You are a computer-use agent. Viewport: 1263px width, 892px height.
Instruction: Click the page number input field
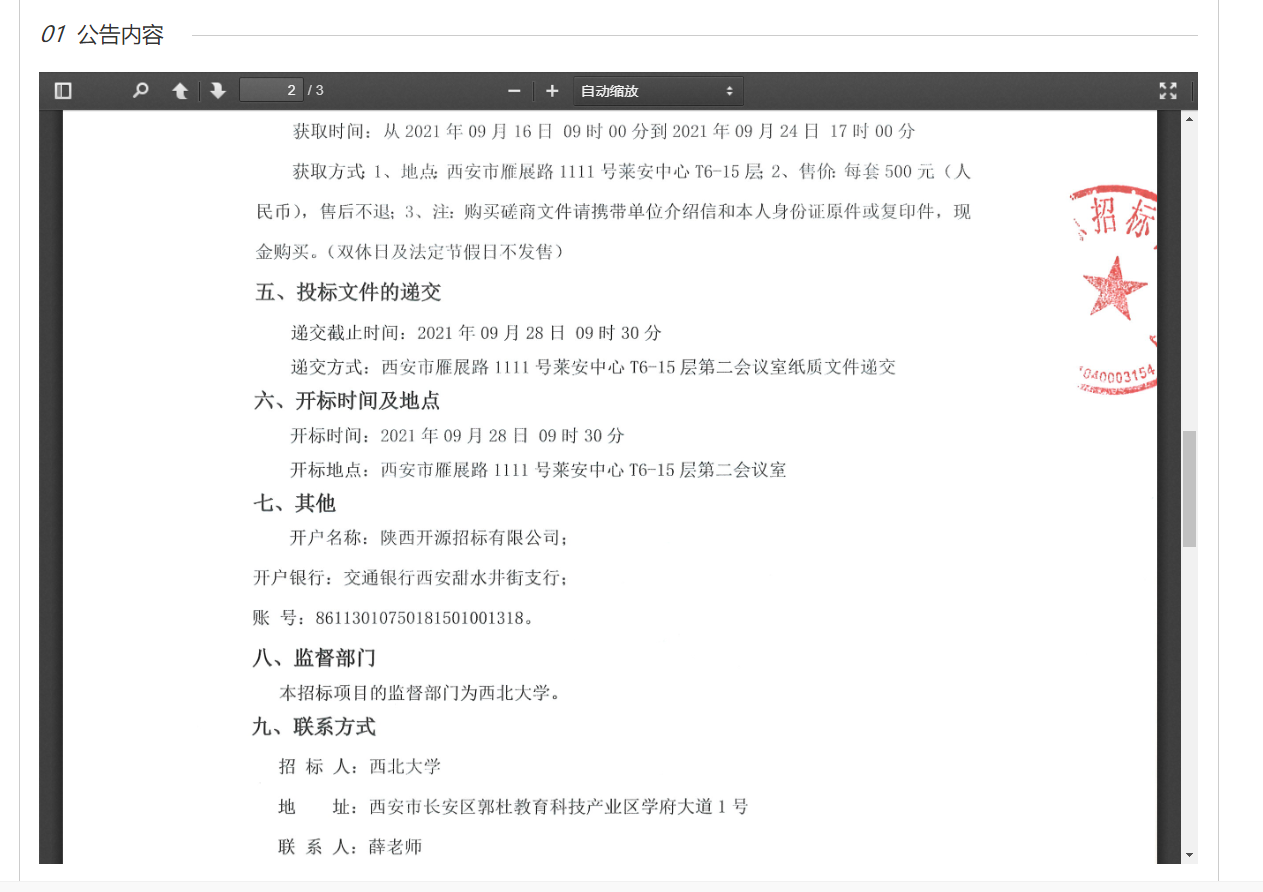pos(271,91)
